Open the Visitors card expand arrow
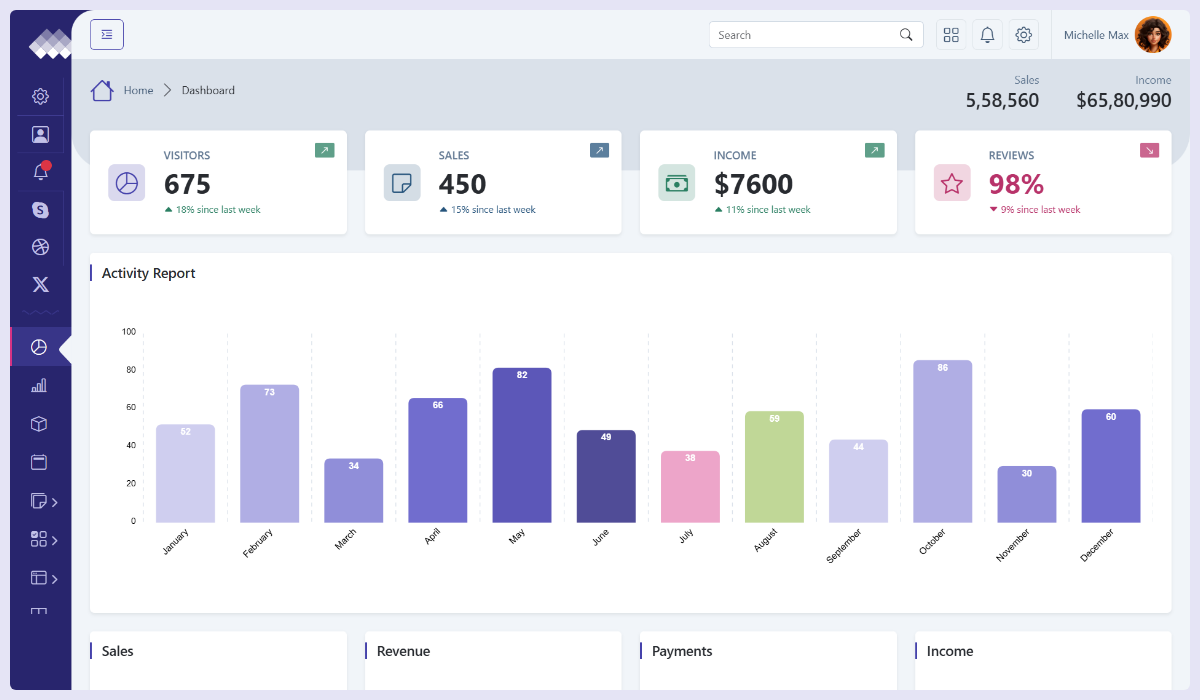The height and width of the screenshot is (700, 1200). (x=324, y=149)
